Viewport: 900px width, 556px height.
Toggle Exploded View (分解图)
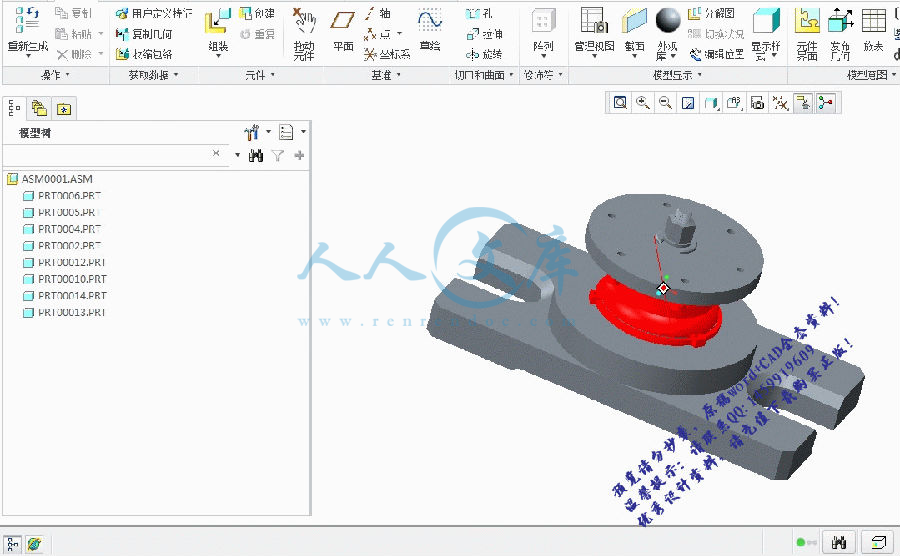(711, 13)
